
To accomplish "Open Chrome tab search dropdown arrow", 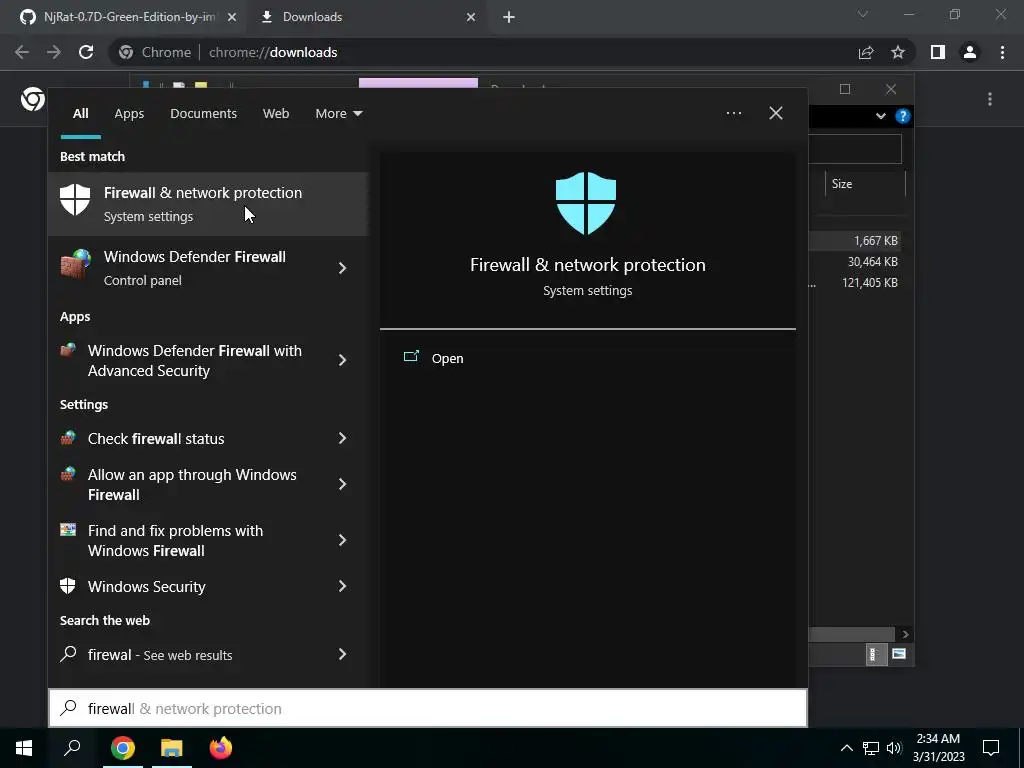I will tap(863, 14).
